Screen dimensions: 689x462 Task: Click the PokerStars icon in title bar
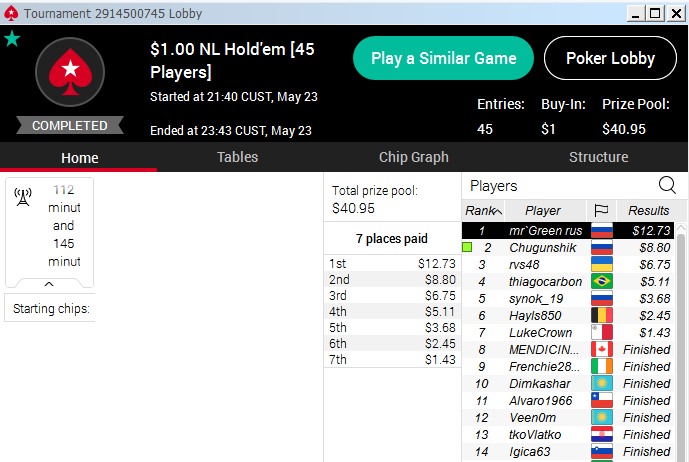(x=11, y=14)
